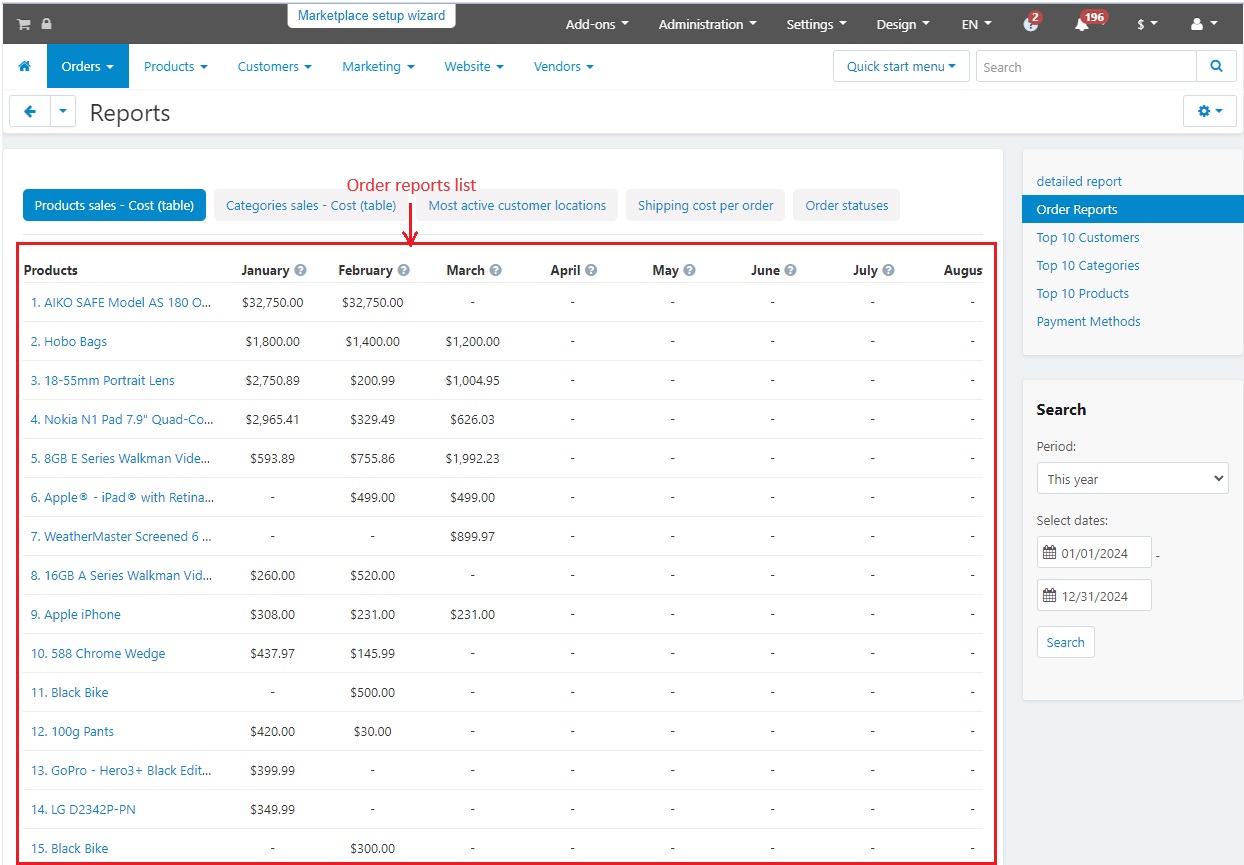The height and width of the screenshot is (865, 1244).
Task: Click March help question icon
Action: pos(496,270)
